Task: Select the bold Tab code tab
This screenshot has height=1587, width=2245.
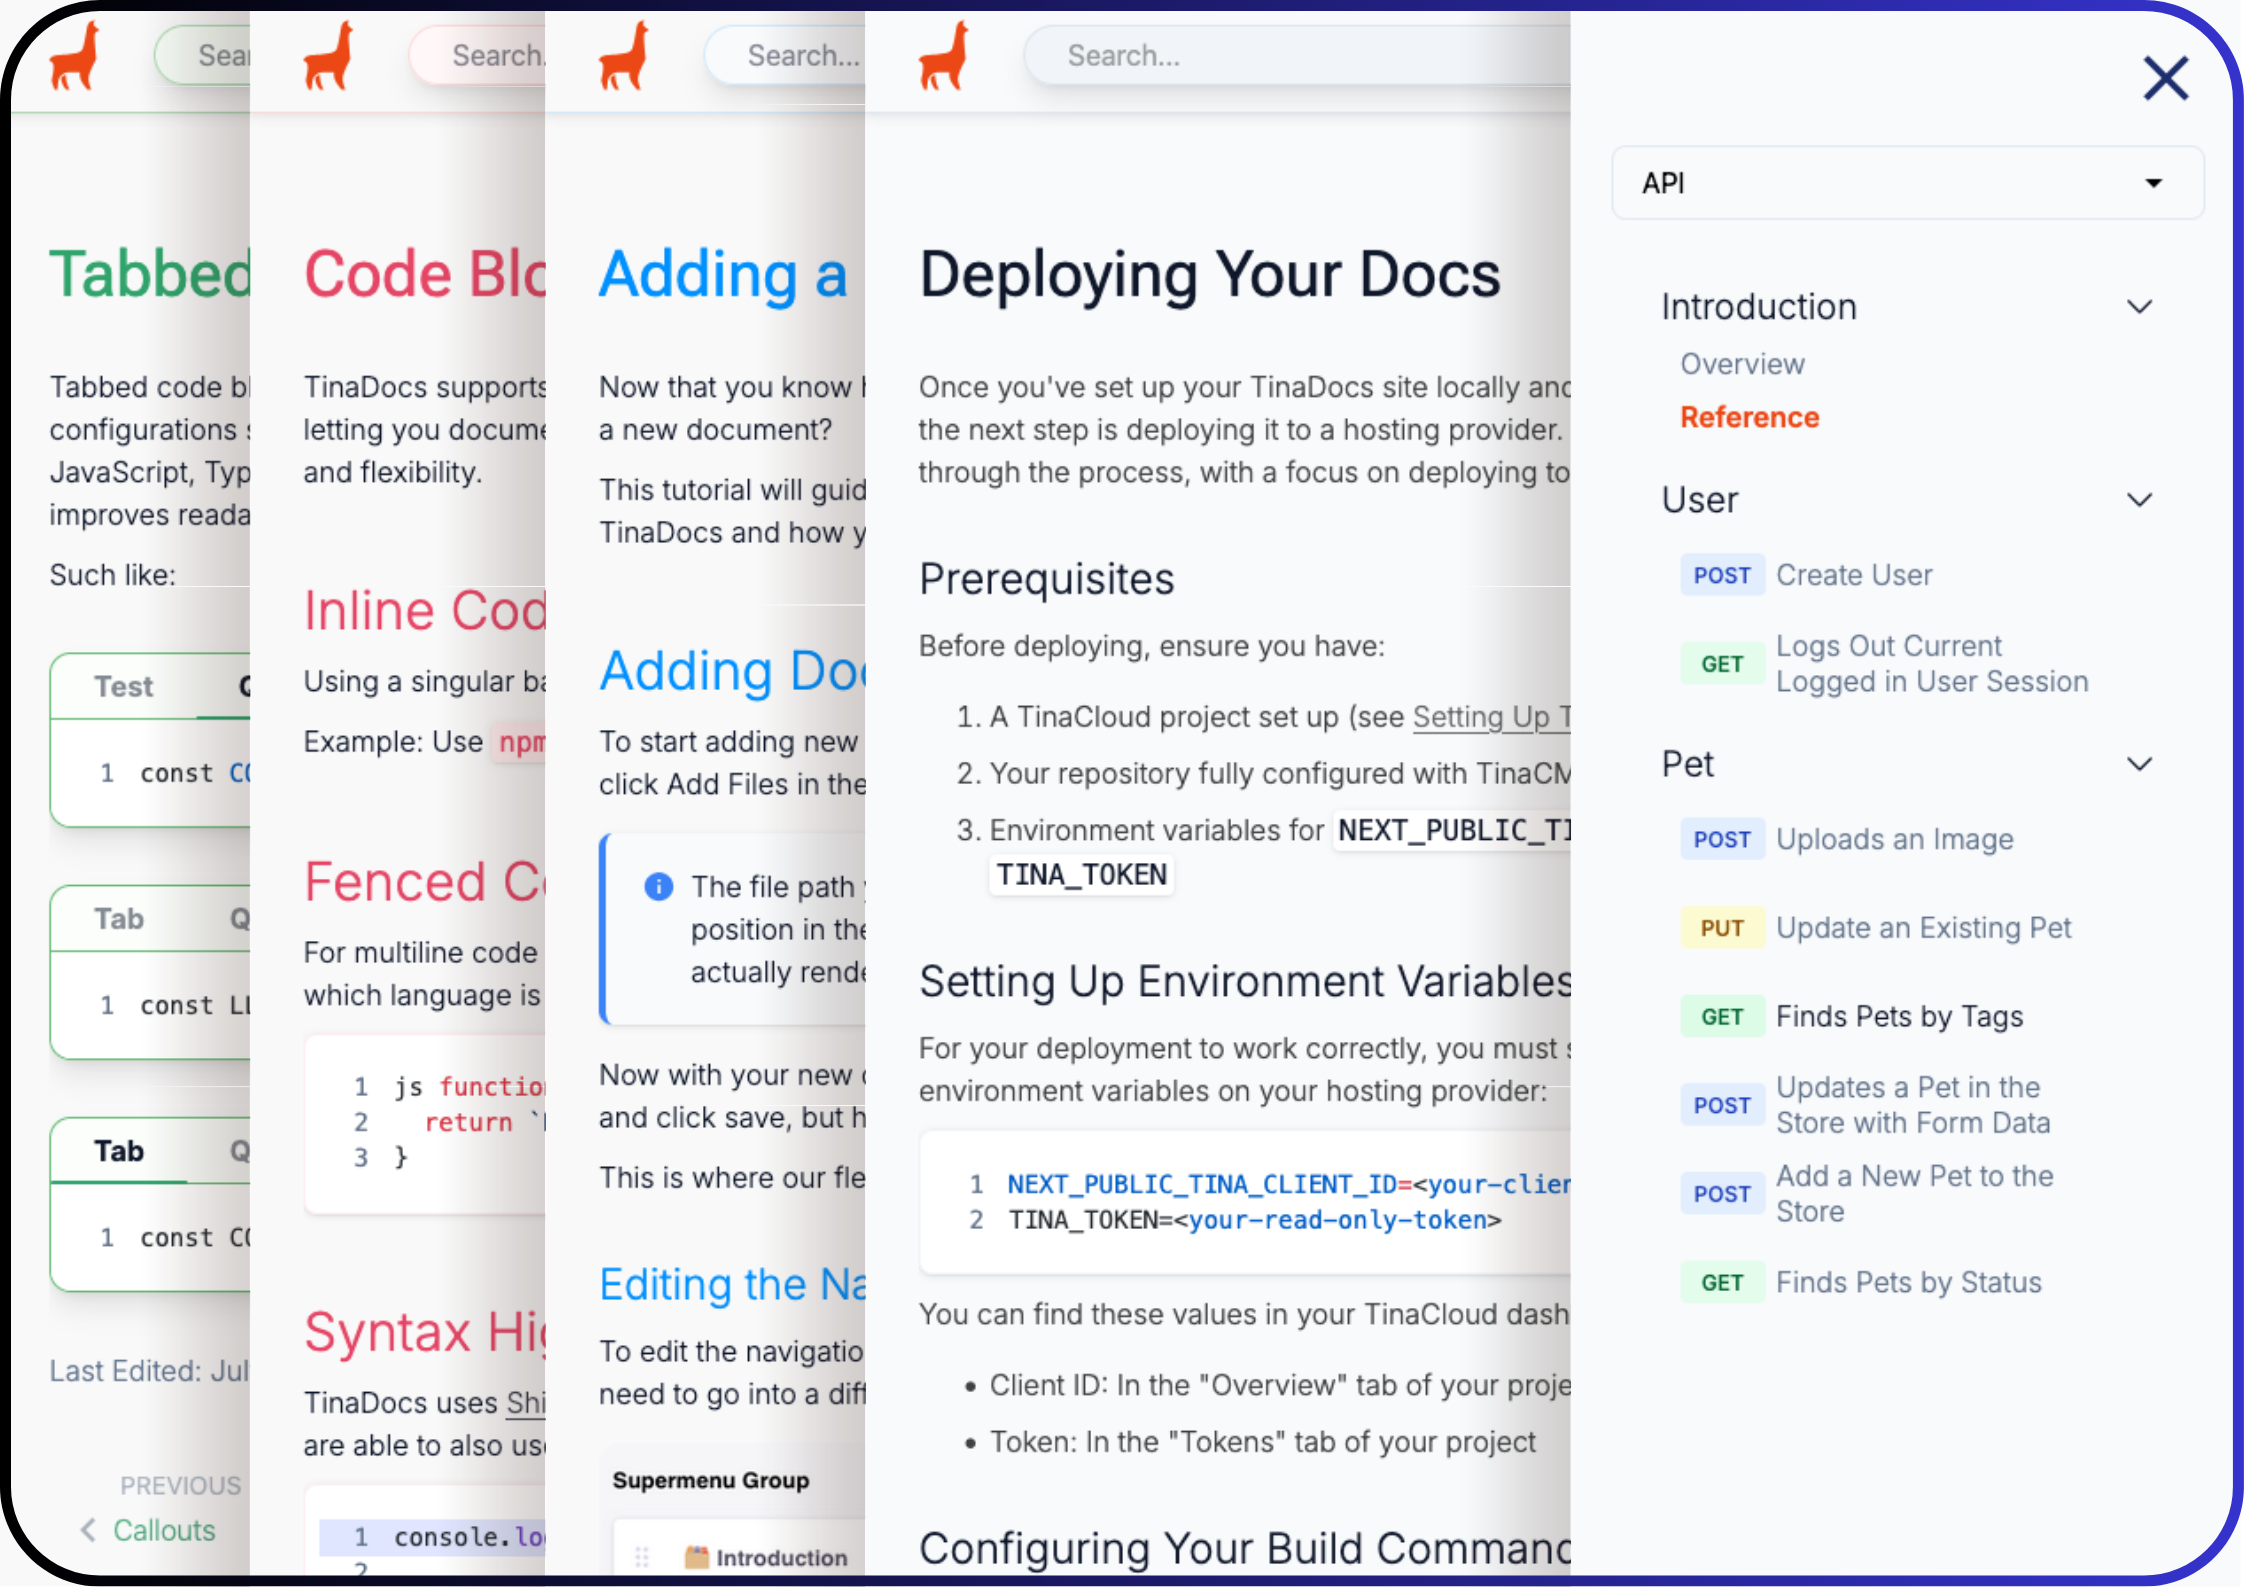Action: pyautogui.click(x=119, y=1151)
